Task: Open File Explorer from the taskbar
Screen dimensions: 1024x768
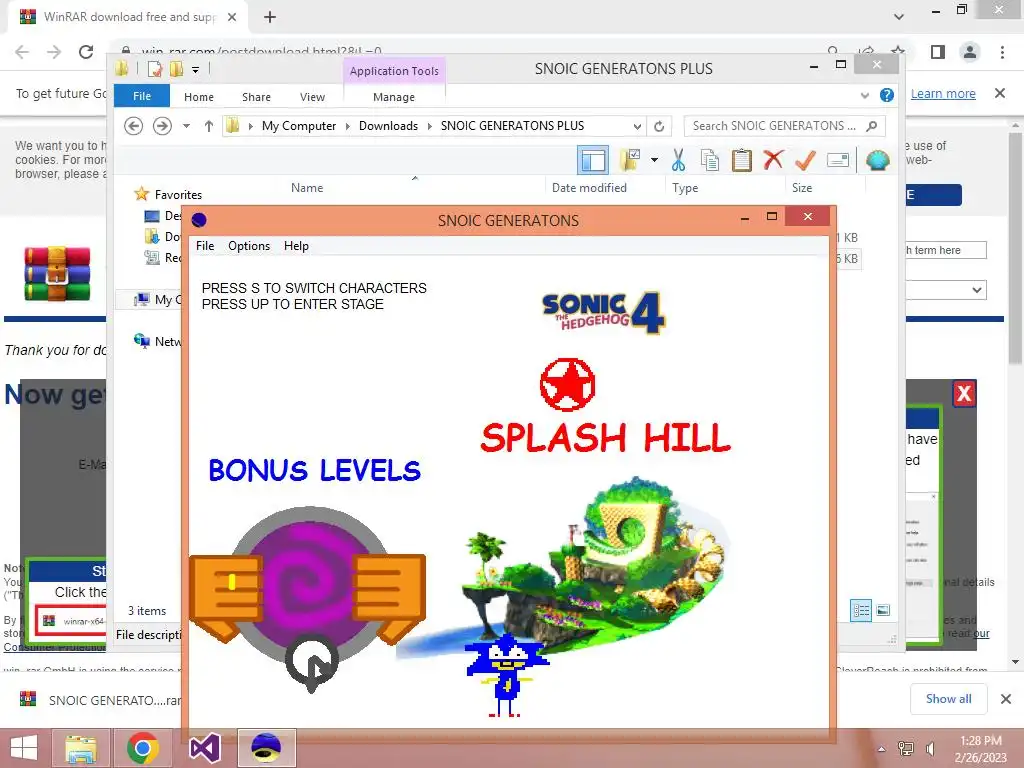Action: click(81, 748)
